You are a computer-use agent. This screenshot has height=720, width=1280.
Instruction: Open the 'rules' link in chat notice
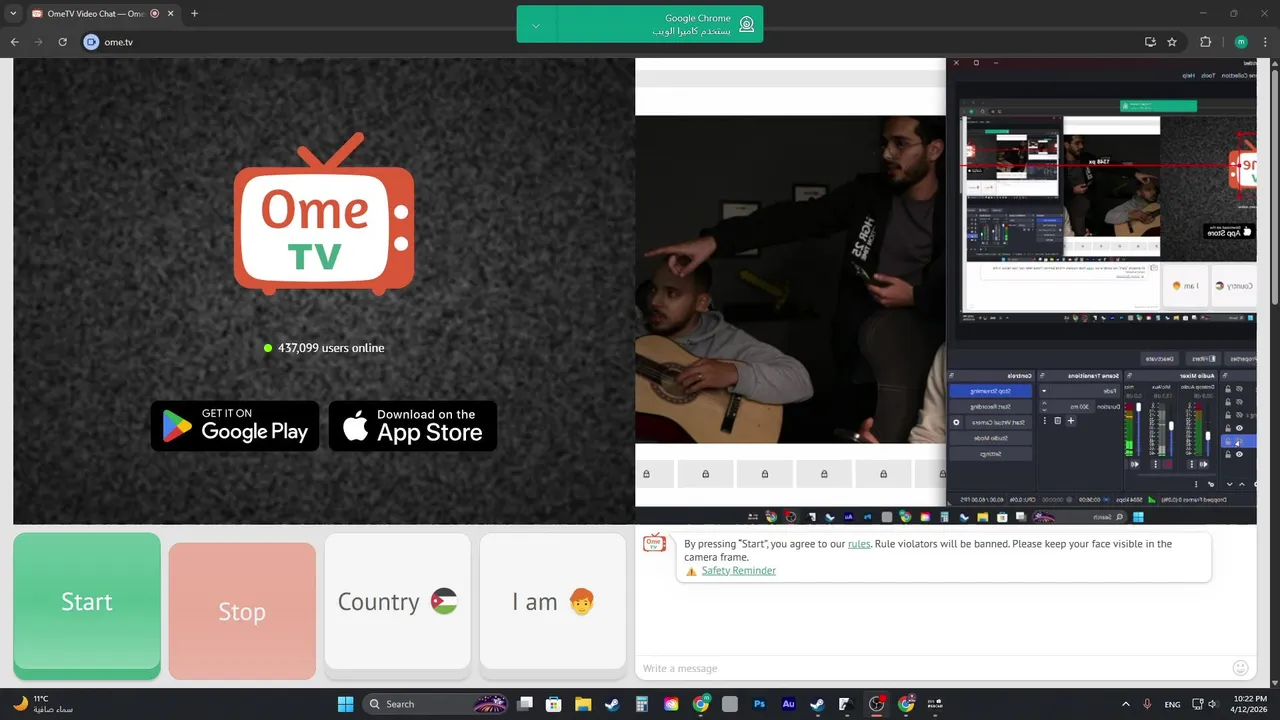pyautogui.click(x=859, y=544)
